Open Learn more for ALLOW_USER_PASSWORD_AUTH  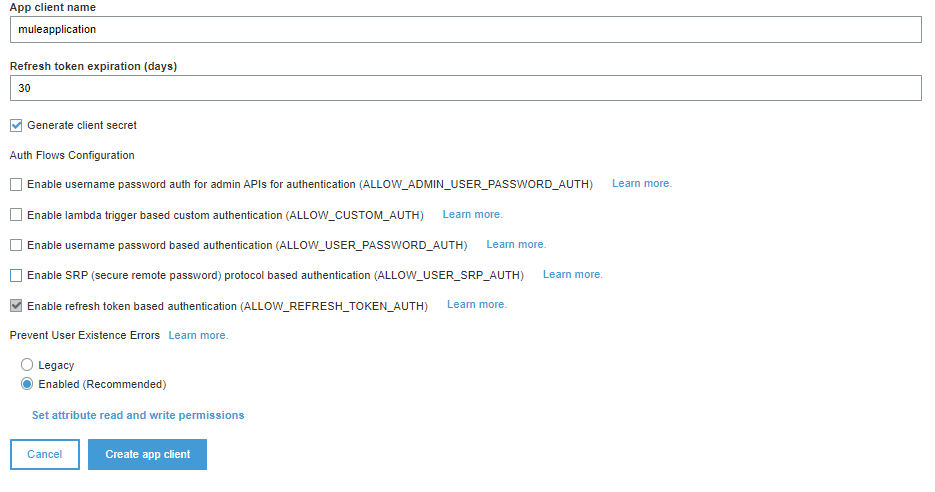[x=516, y=244]
